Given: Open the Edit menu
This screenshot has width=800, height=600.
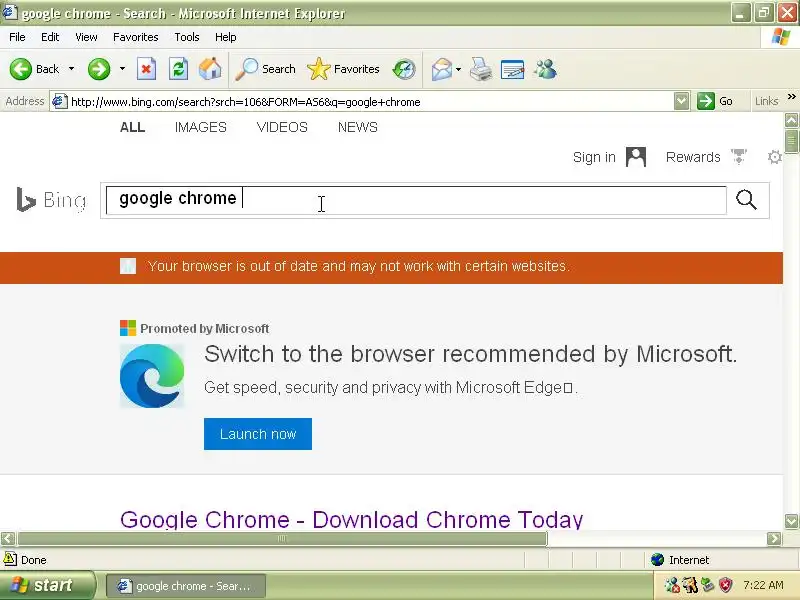Looking at the screenshot, I should click(50, 37).
